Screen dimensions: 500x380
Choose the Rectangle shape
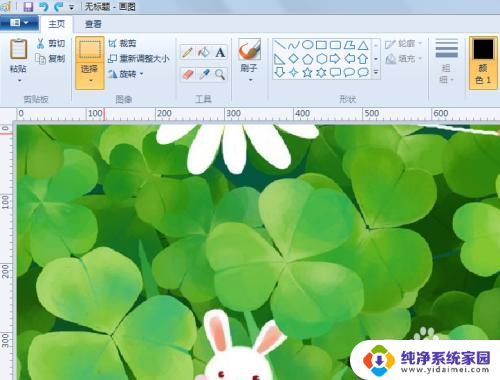321,45
